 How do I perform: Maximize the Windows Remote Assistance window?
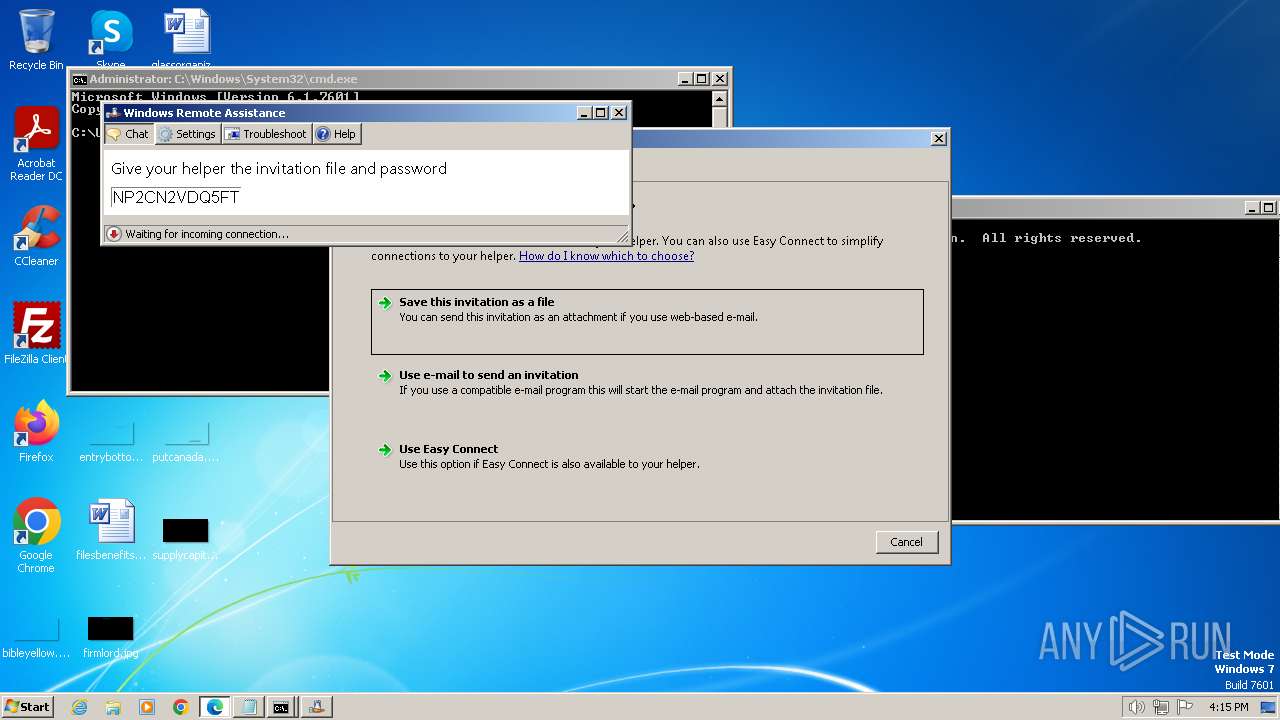(x=601, y=113)
